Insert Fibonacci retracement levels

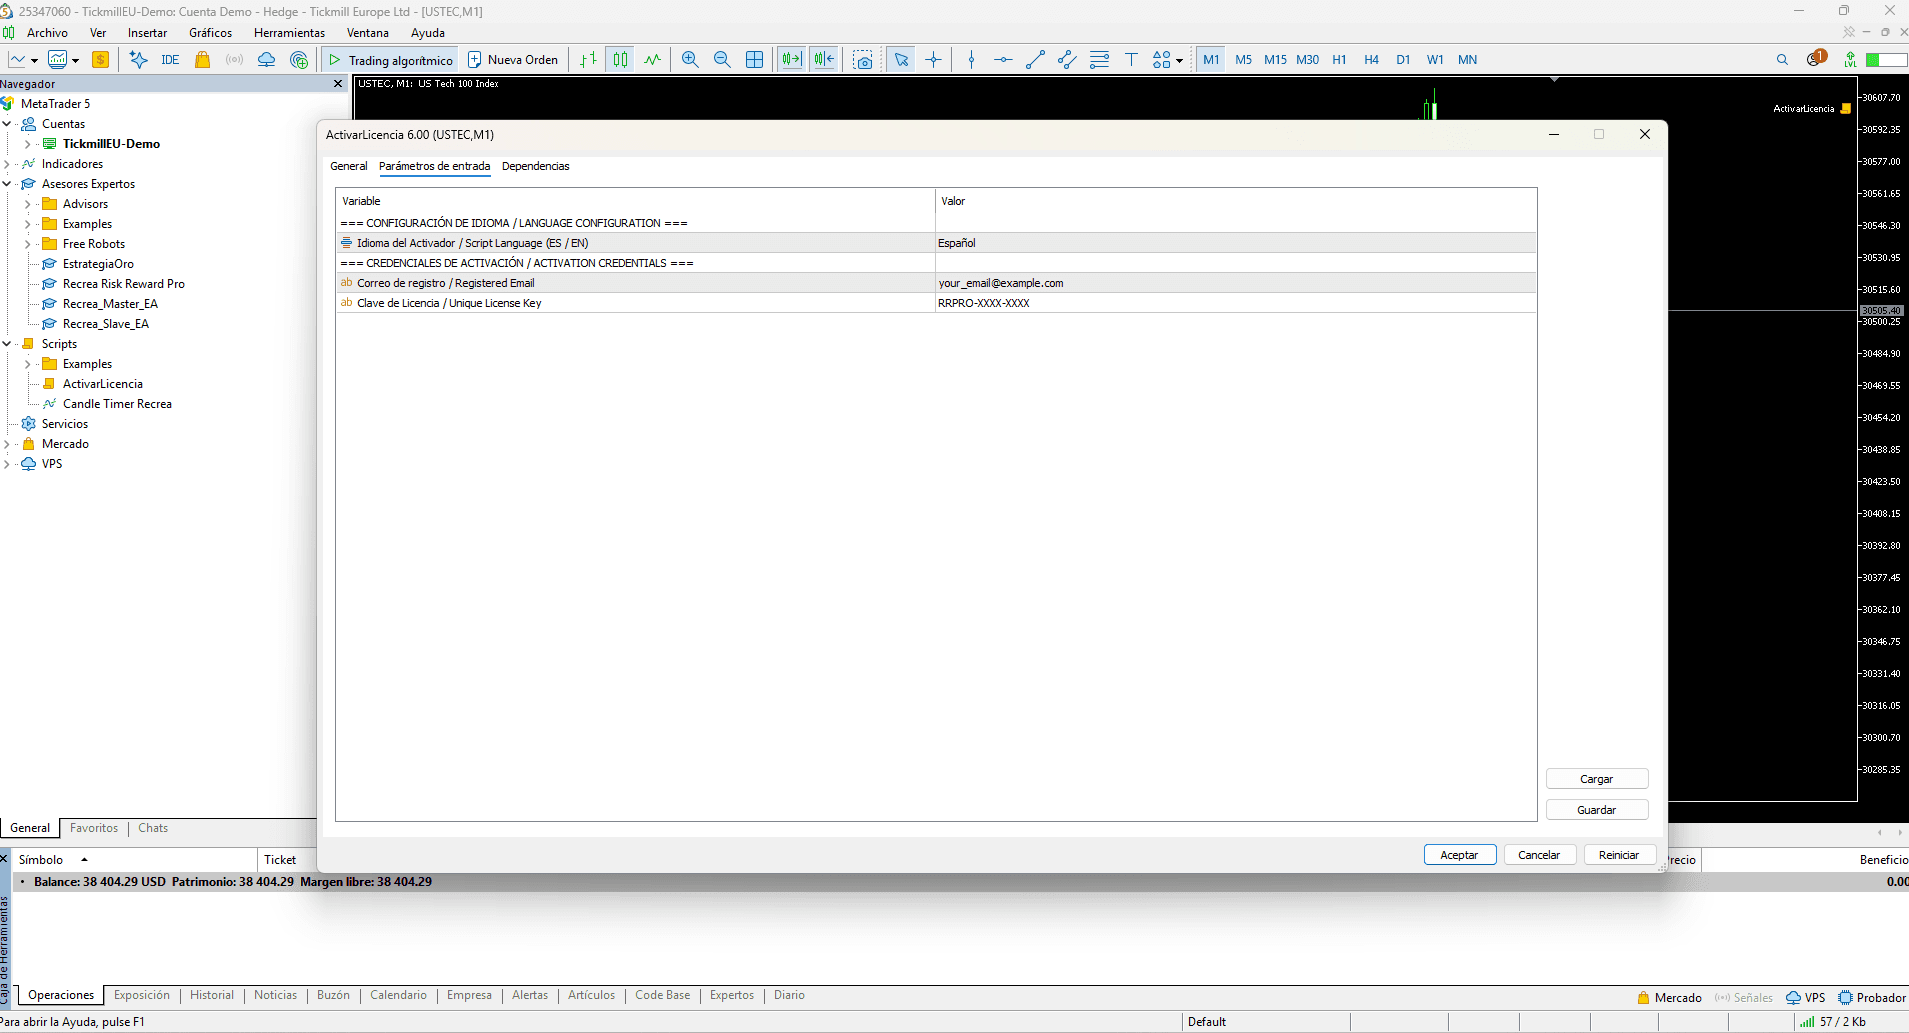coord(1099,60)
